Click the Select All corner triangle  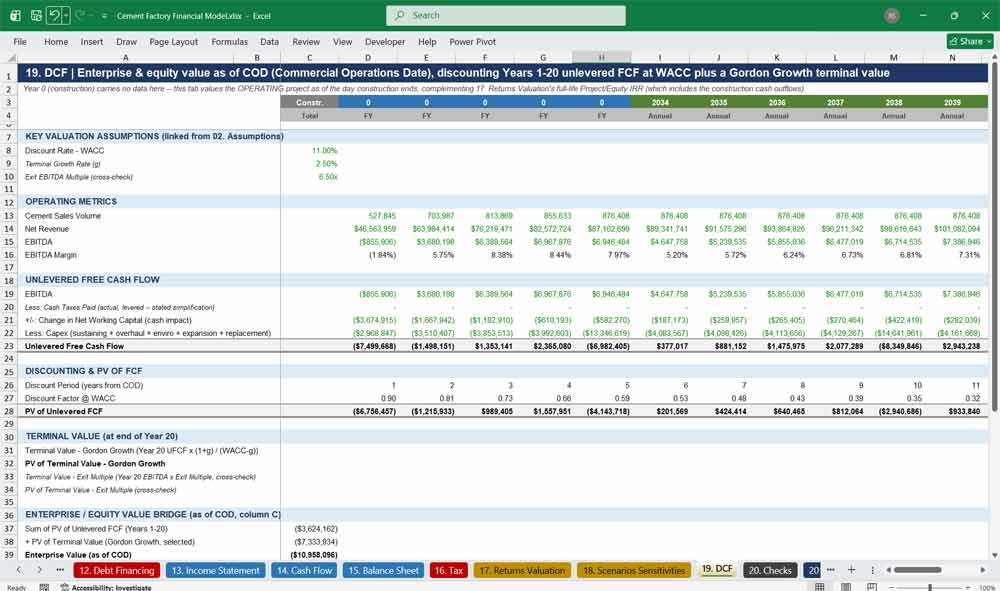pos(11,57)
